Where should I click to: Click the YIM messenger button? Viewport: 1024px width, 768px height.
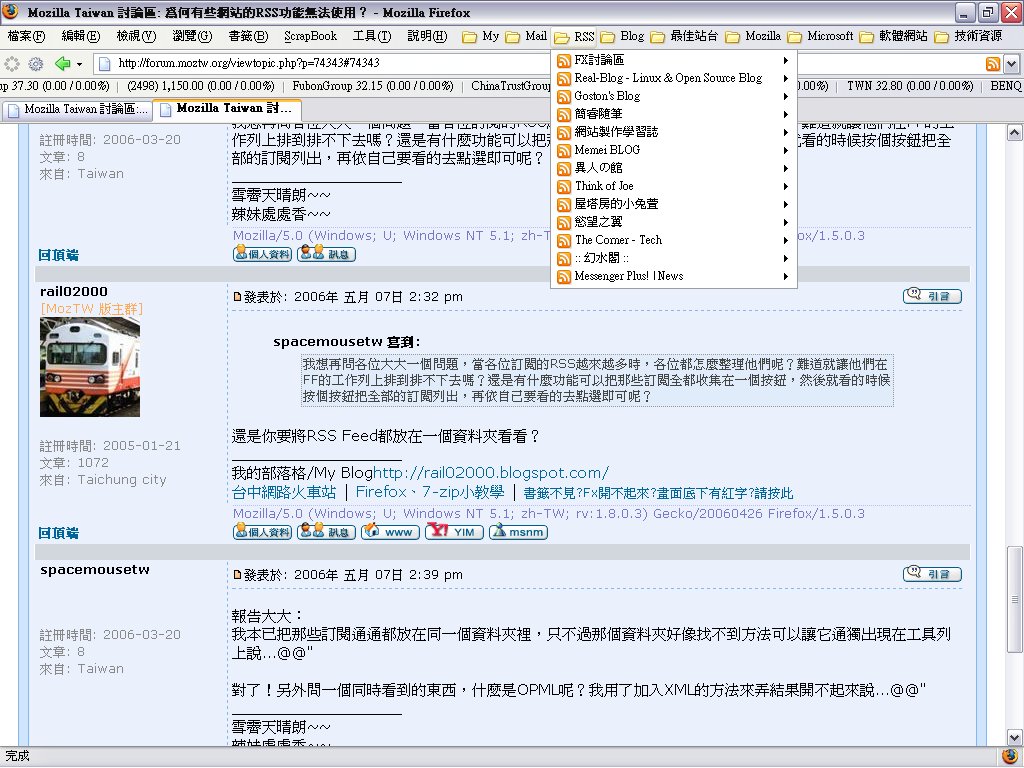453,532
